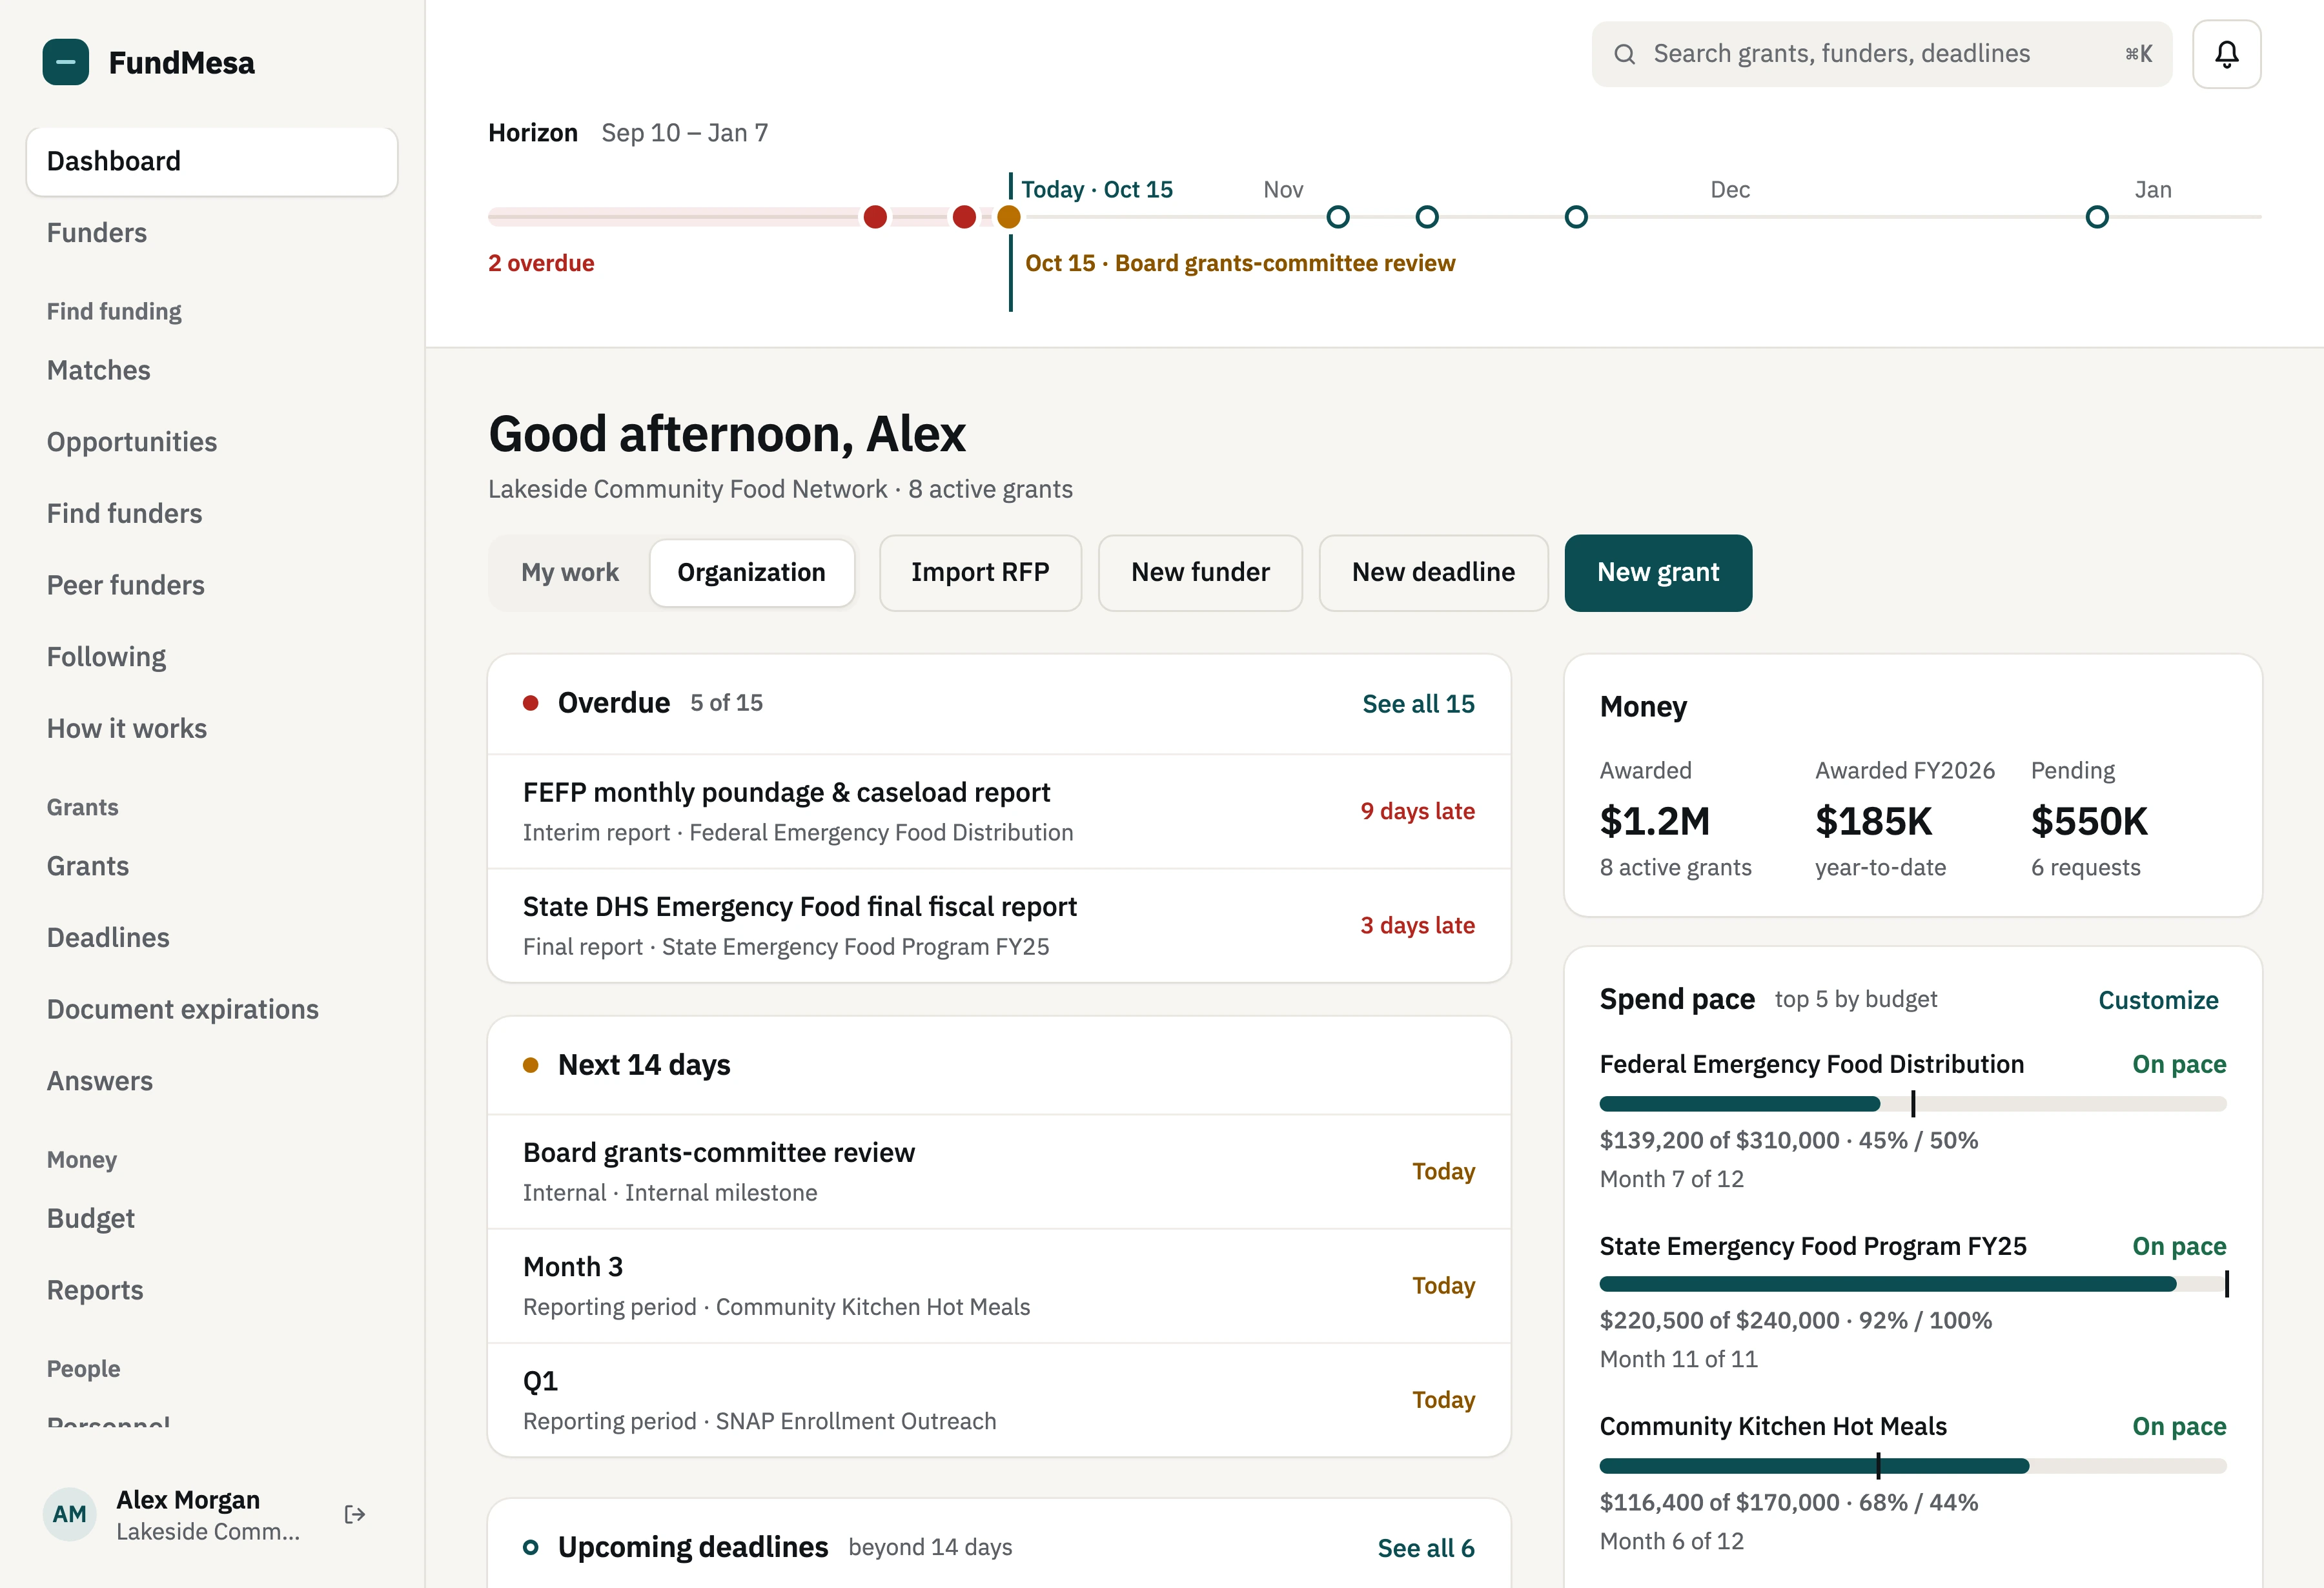Click Community Kitchen Hot Meals title
This screenshot has height=1588, width=2324.
coord(1773,1426)
